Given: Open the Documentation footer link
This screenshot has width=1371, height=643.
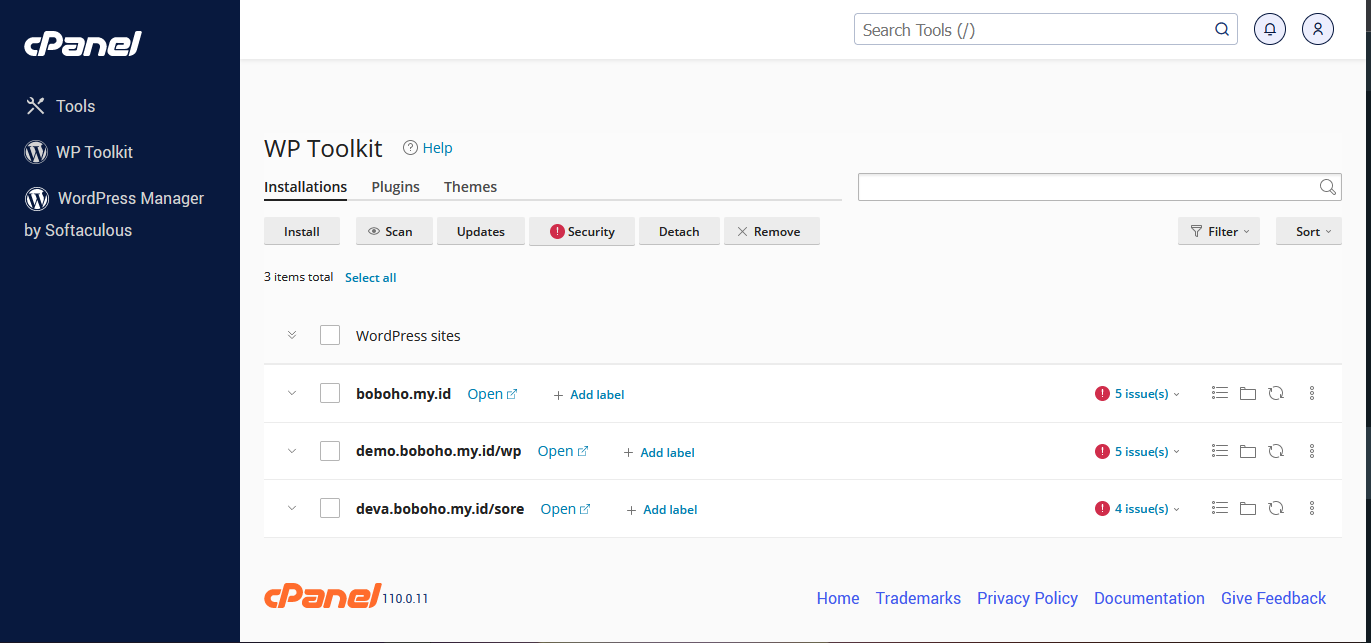Looking at the screenshot, I should coord(1149,598).
